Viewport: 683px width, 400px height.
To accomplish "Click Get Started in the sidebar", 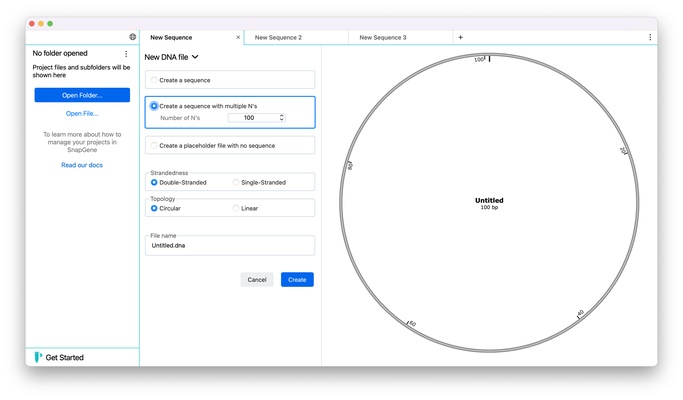I will (x=64, y=357).
